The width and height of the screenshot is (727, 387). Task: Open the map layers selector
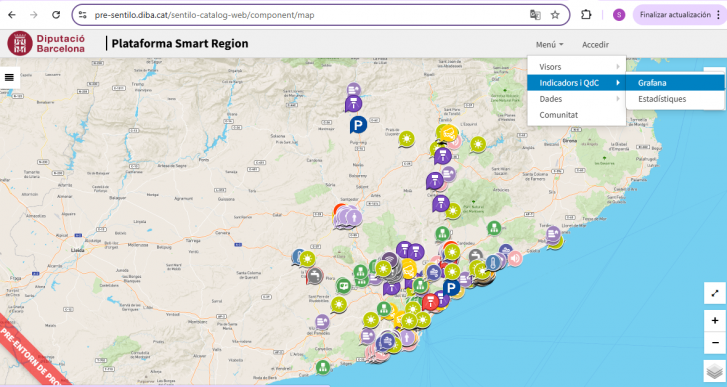pos(714,371)
